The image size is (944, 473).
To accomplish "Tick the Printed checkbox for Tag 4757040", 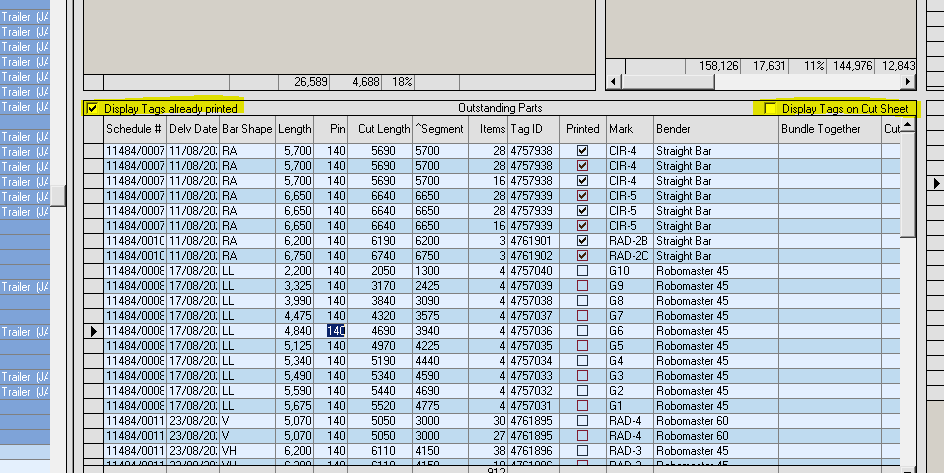I will click(x=582, y=271).
